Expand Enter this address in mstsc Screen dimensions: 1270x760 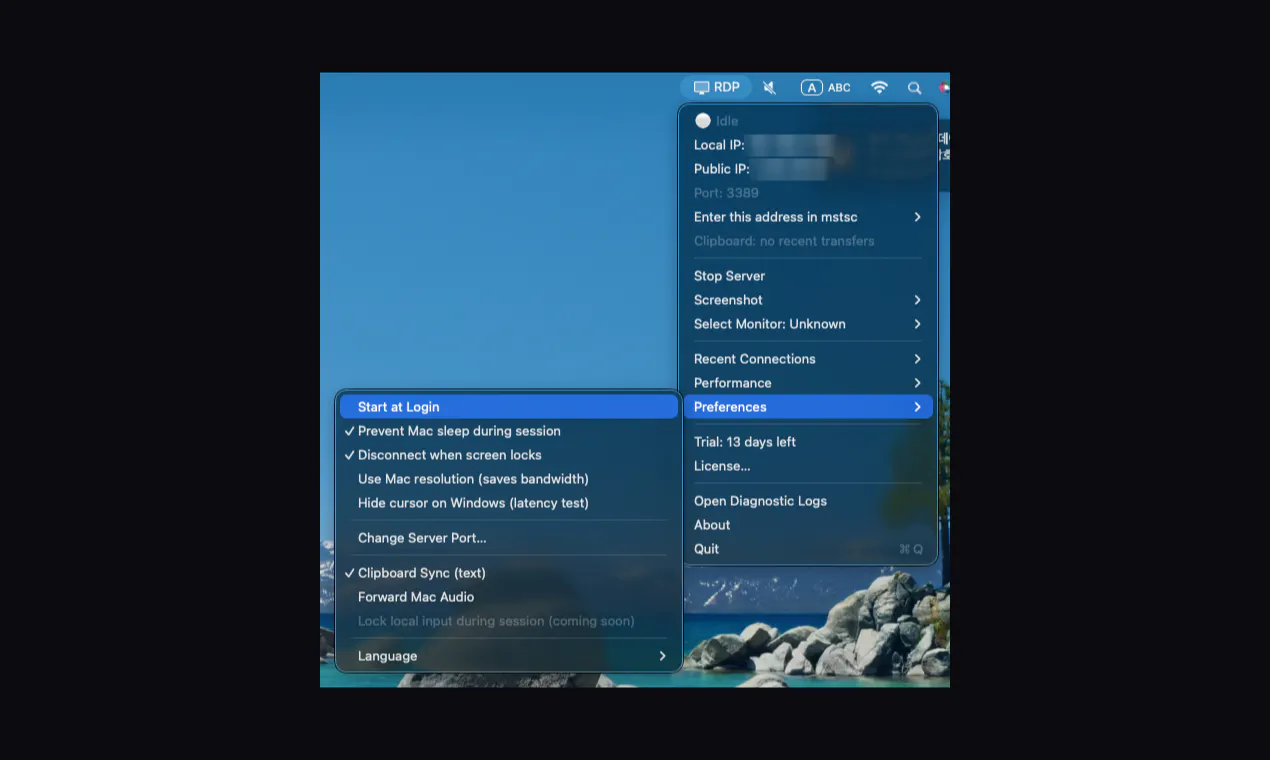(x=808, y=217)
